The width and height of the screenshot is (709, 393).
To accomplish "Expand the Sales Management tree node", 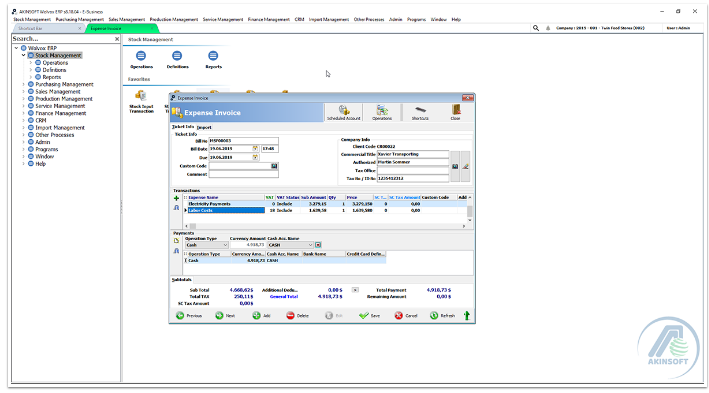I will [24, 91].
